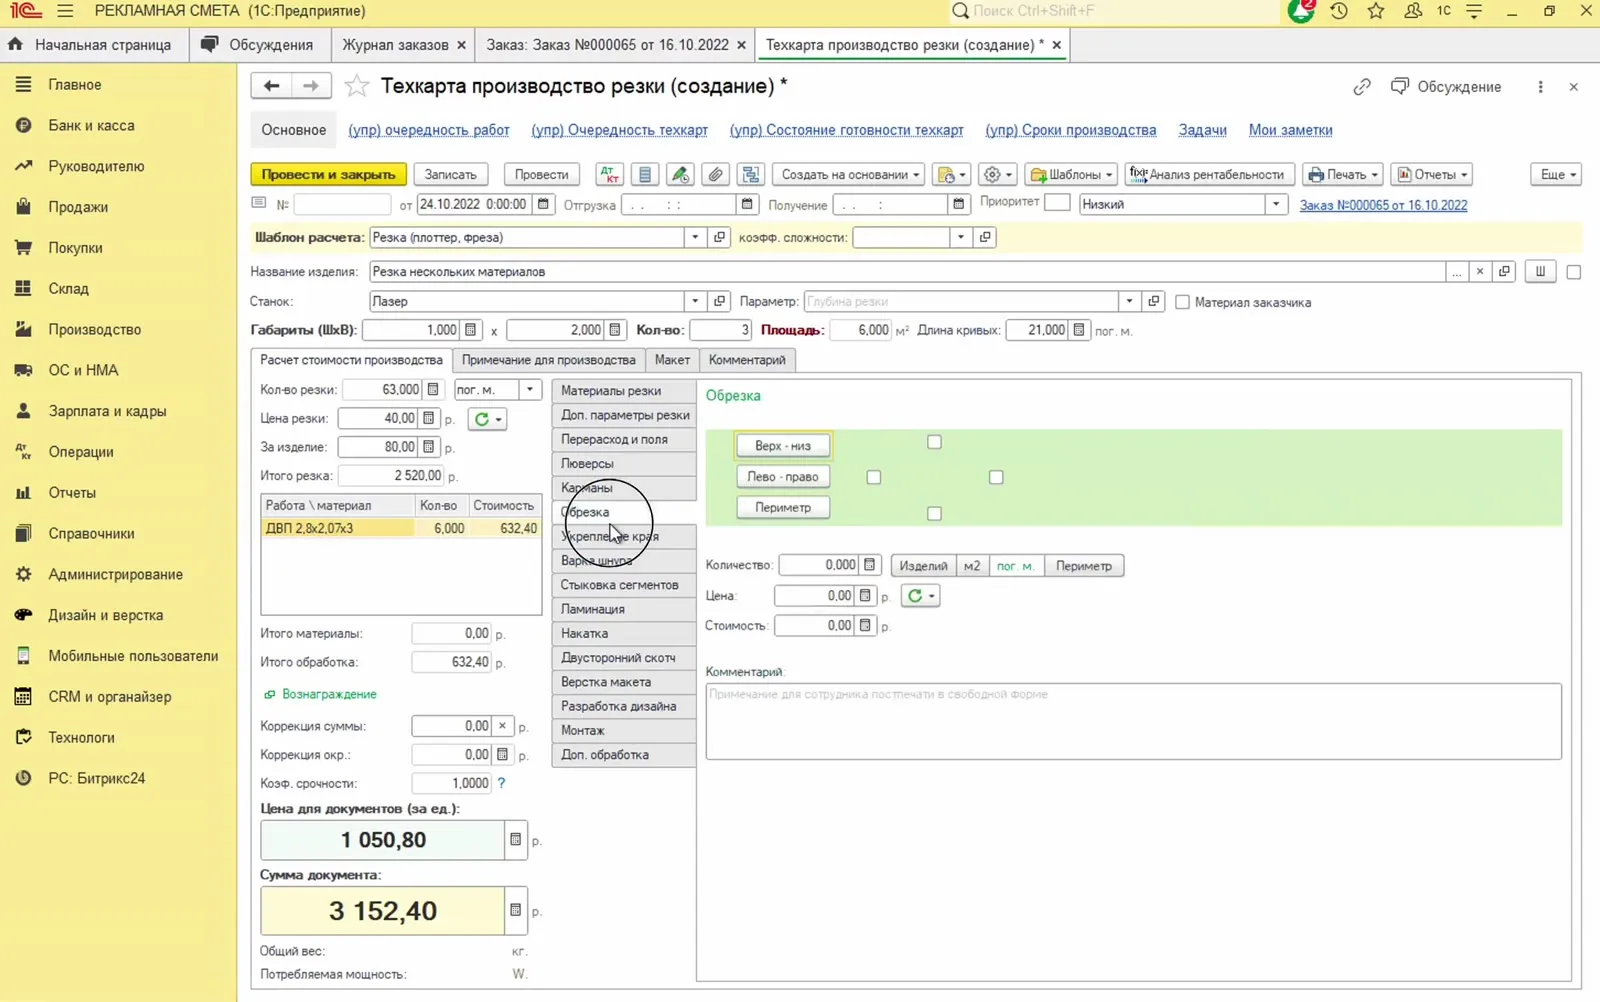Expand the Приоритет Низкий dropdown

pyautogui.click(x=1275, y=204)
